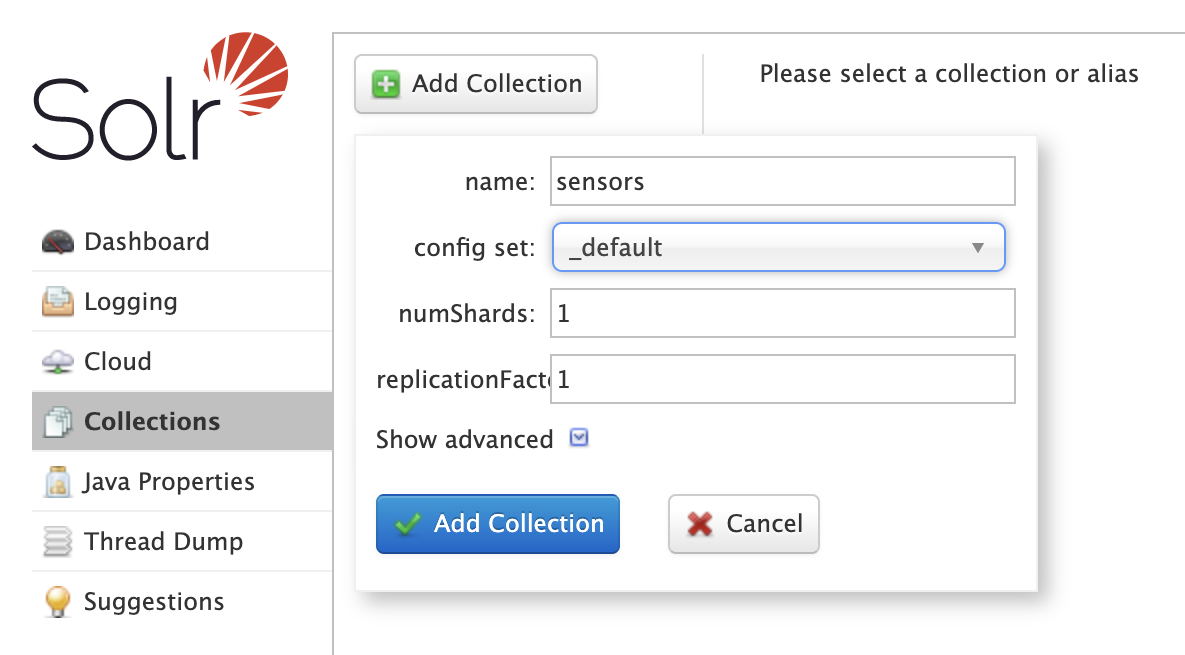Click the Dashboard gauge icon

click(x=58, y=242)
